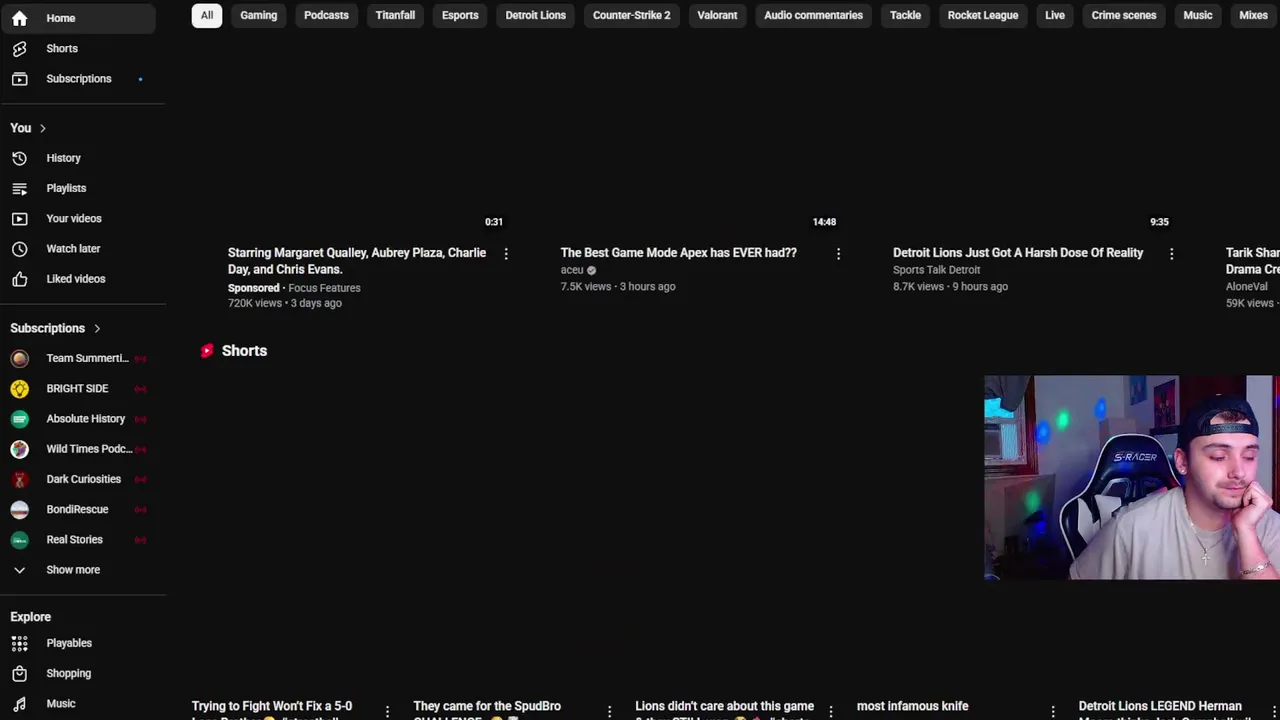Viewport: 1280px width, 720px height.
Task: Open more options for Best Game Mode Apex video
Action: 838,254
